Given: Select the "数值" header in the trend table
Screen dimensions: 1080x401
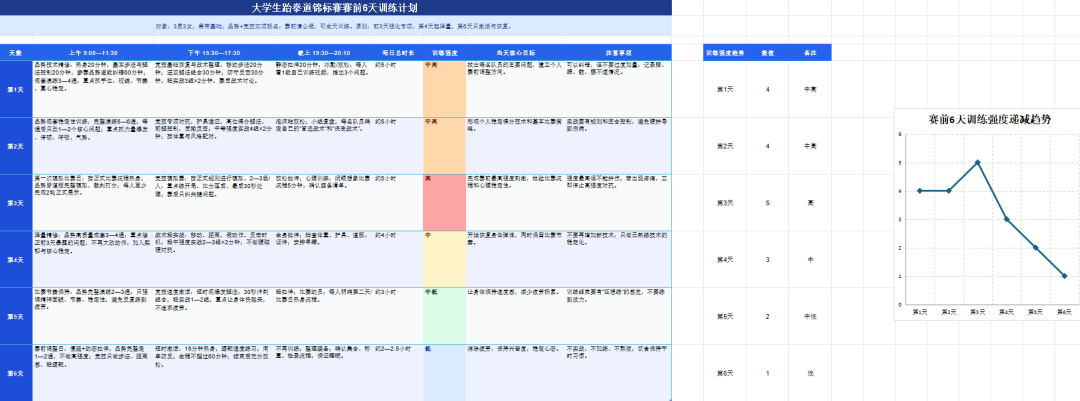Looking at the screenshot, I should pyautogui.click(x=767, y=52).
